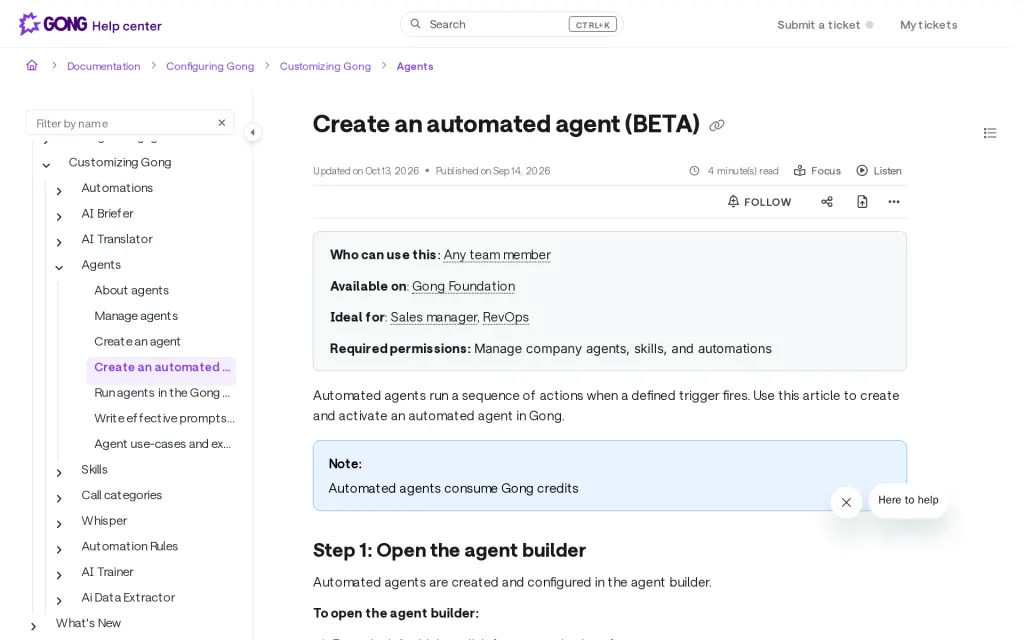Screen dimensions: 1024x640
Task: Click the Gong Help center logo
Action: click(x=90, y=25)
